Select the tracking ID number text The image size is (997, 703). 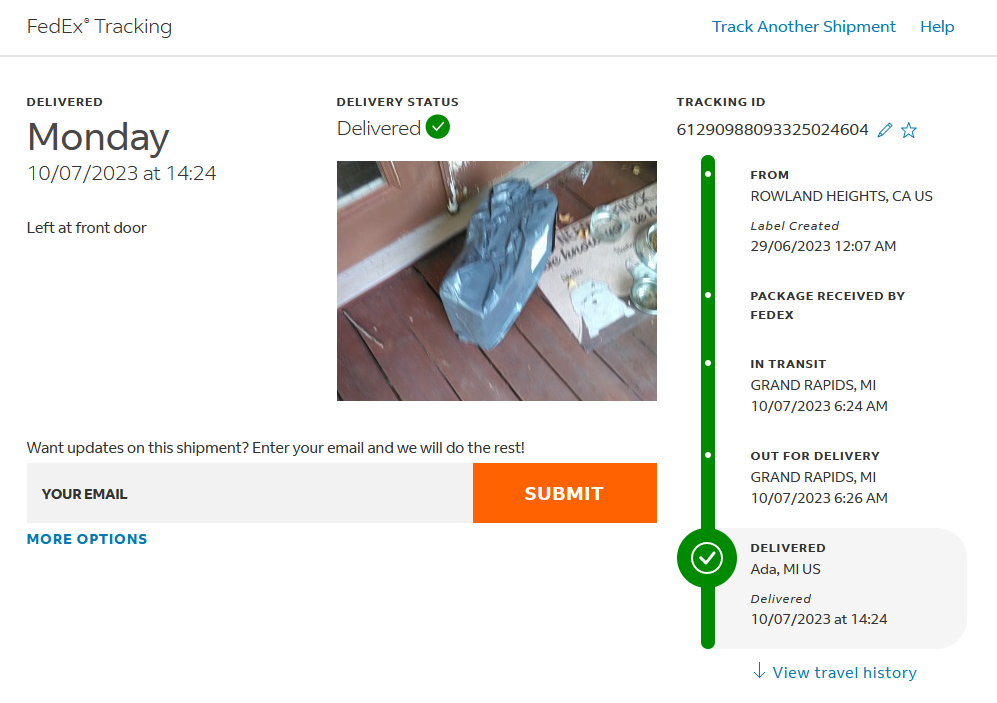[772, 129]
